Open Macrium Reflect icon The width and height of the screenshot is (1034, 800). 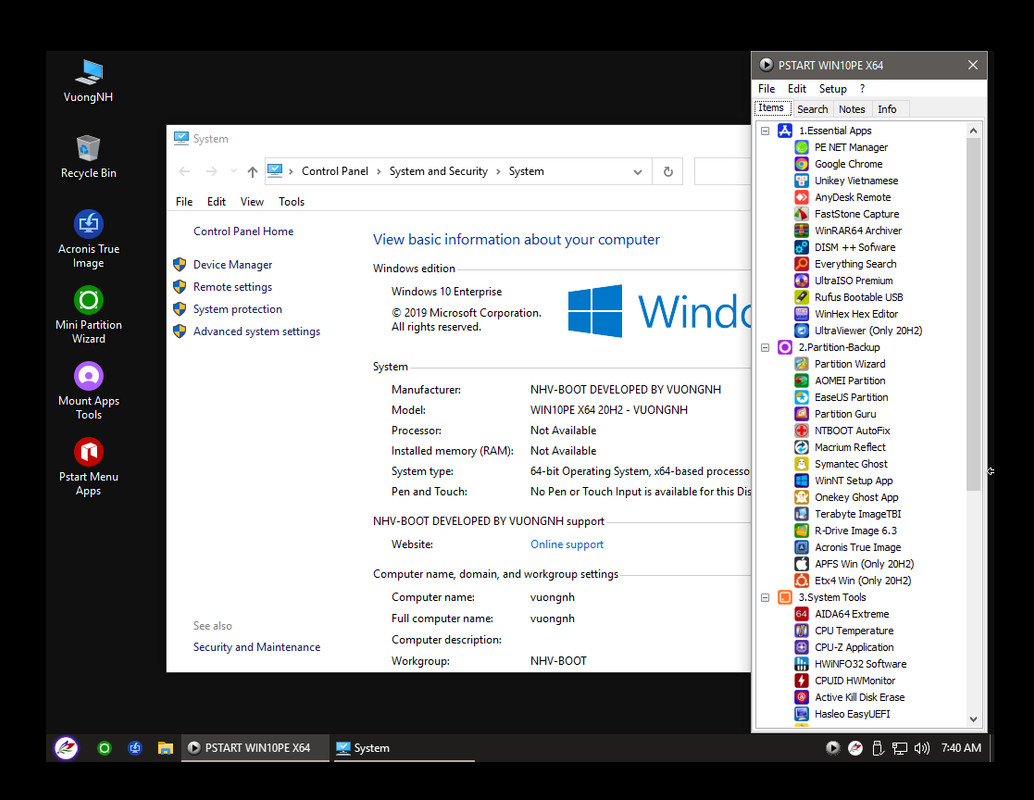coord(801,447)
